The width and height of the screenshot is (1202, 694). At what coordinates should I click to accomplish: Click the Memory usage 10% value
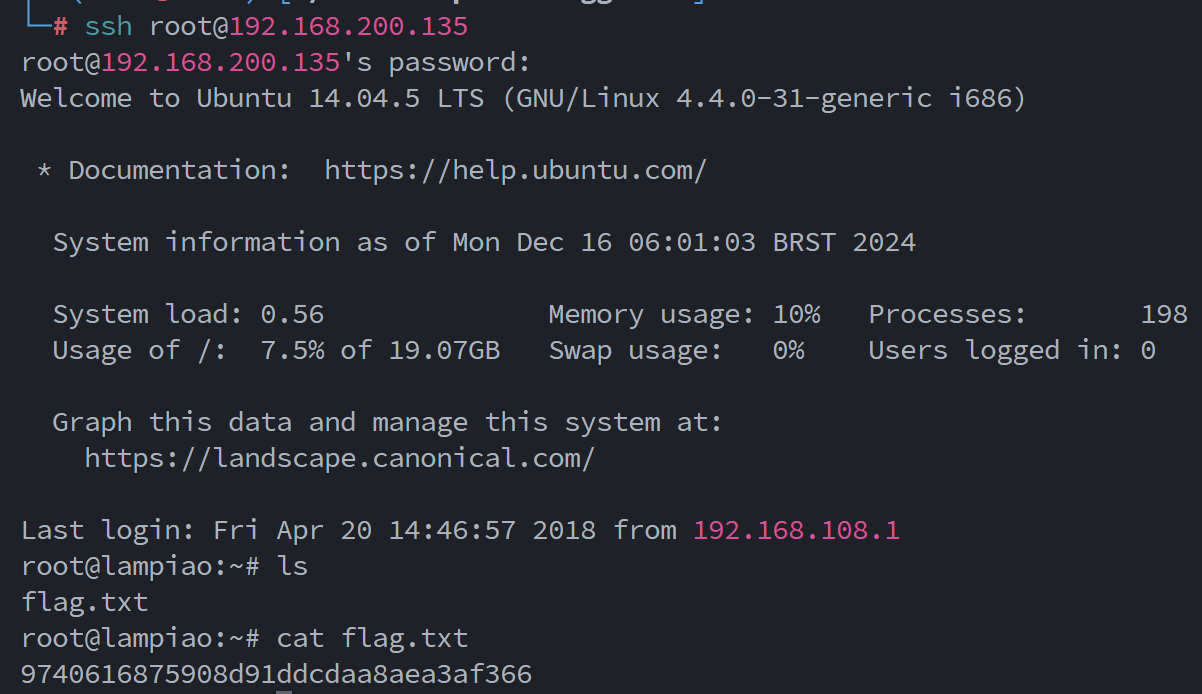click(796, 314)
